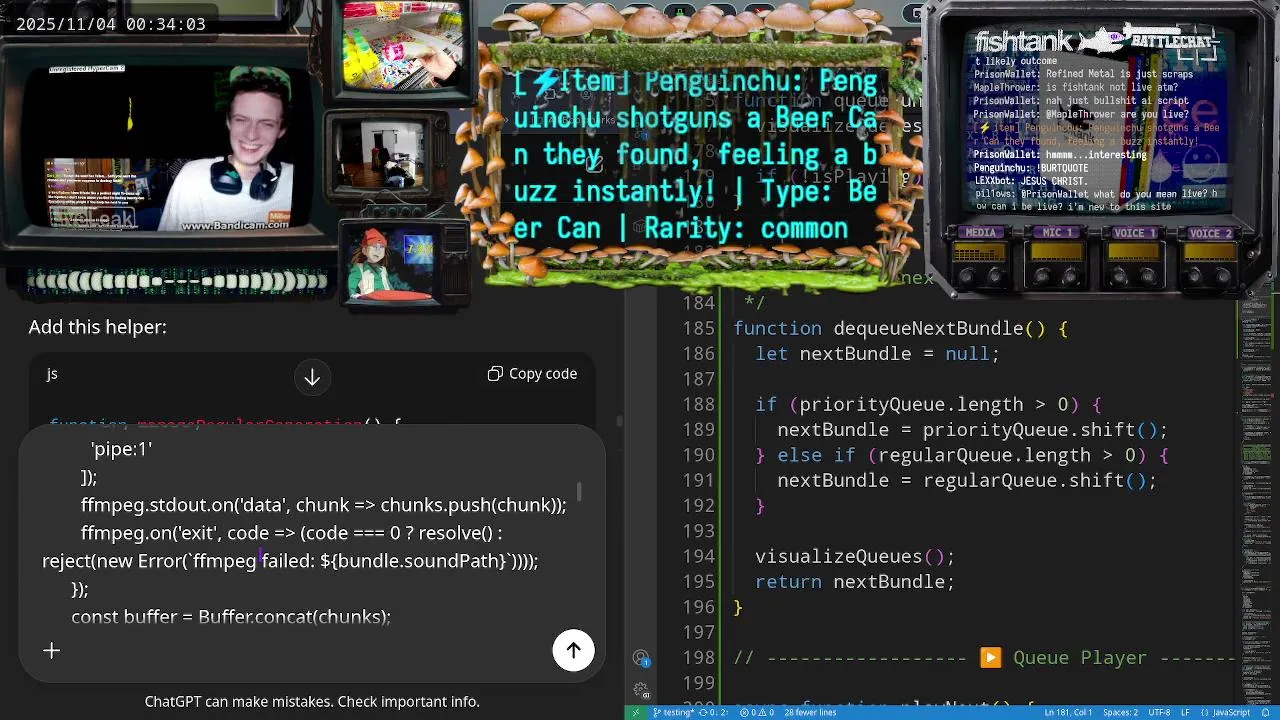
Task: Change indentation via 'Spaces: 2'
Action: pyautogui.click(x=1120, y=713)
